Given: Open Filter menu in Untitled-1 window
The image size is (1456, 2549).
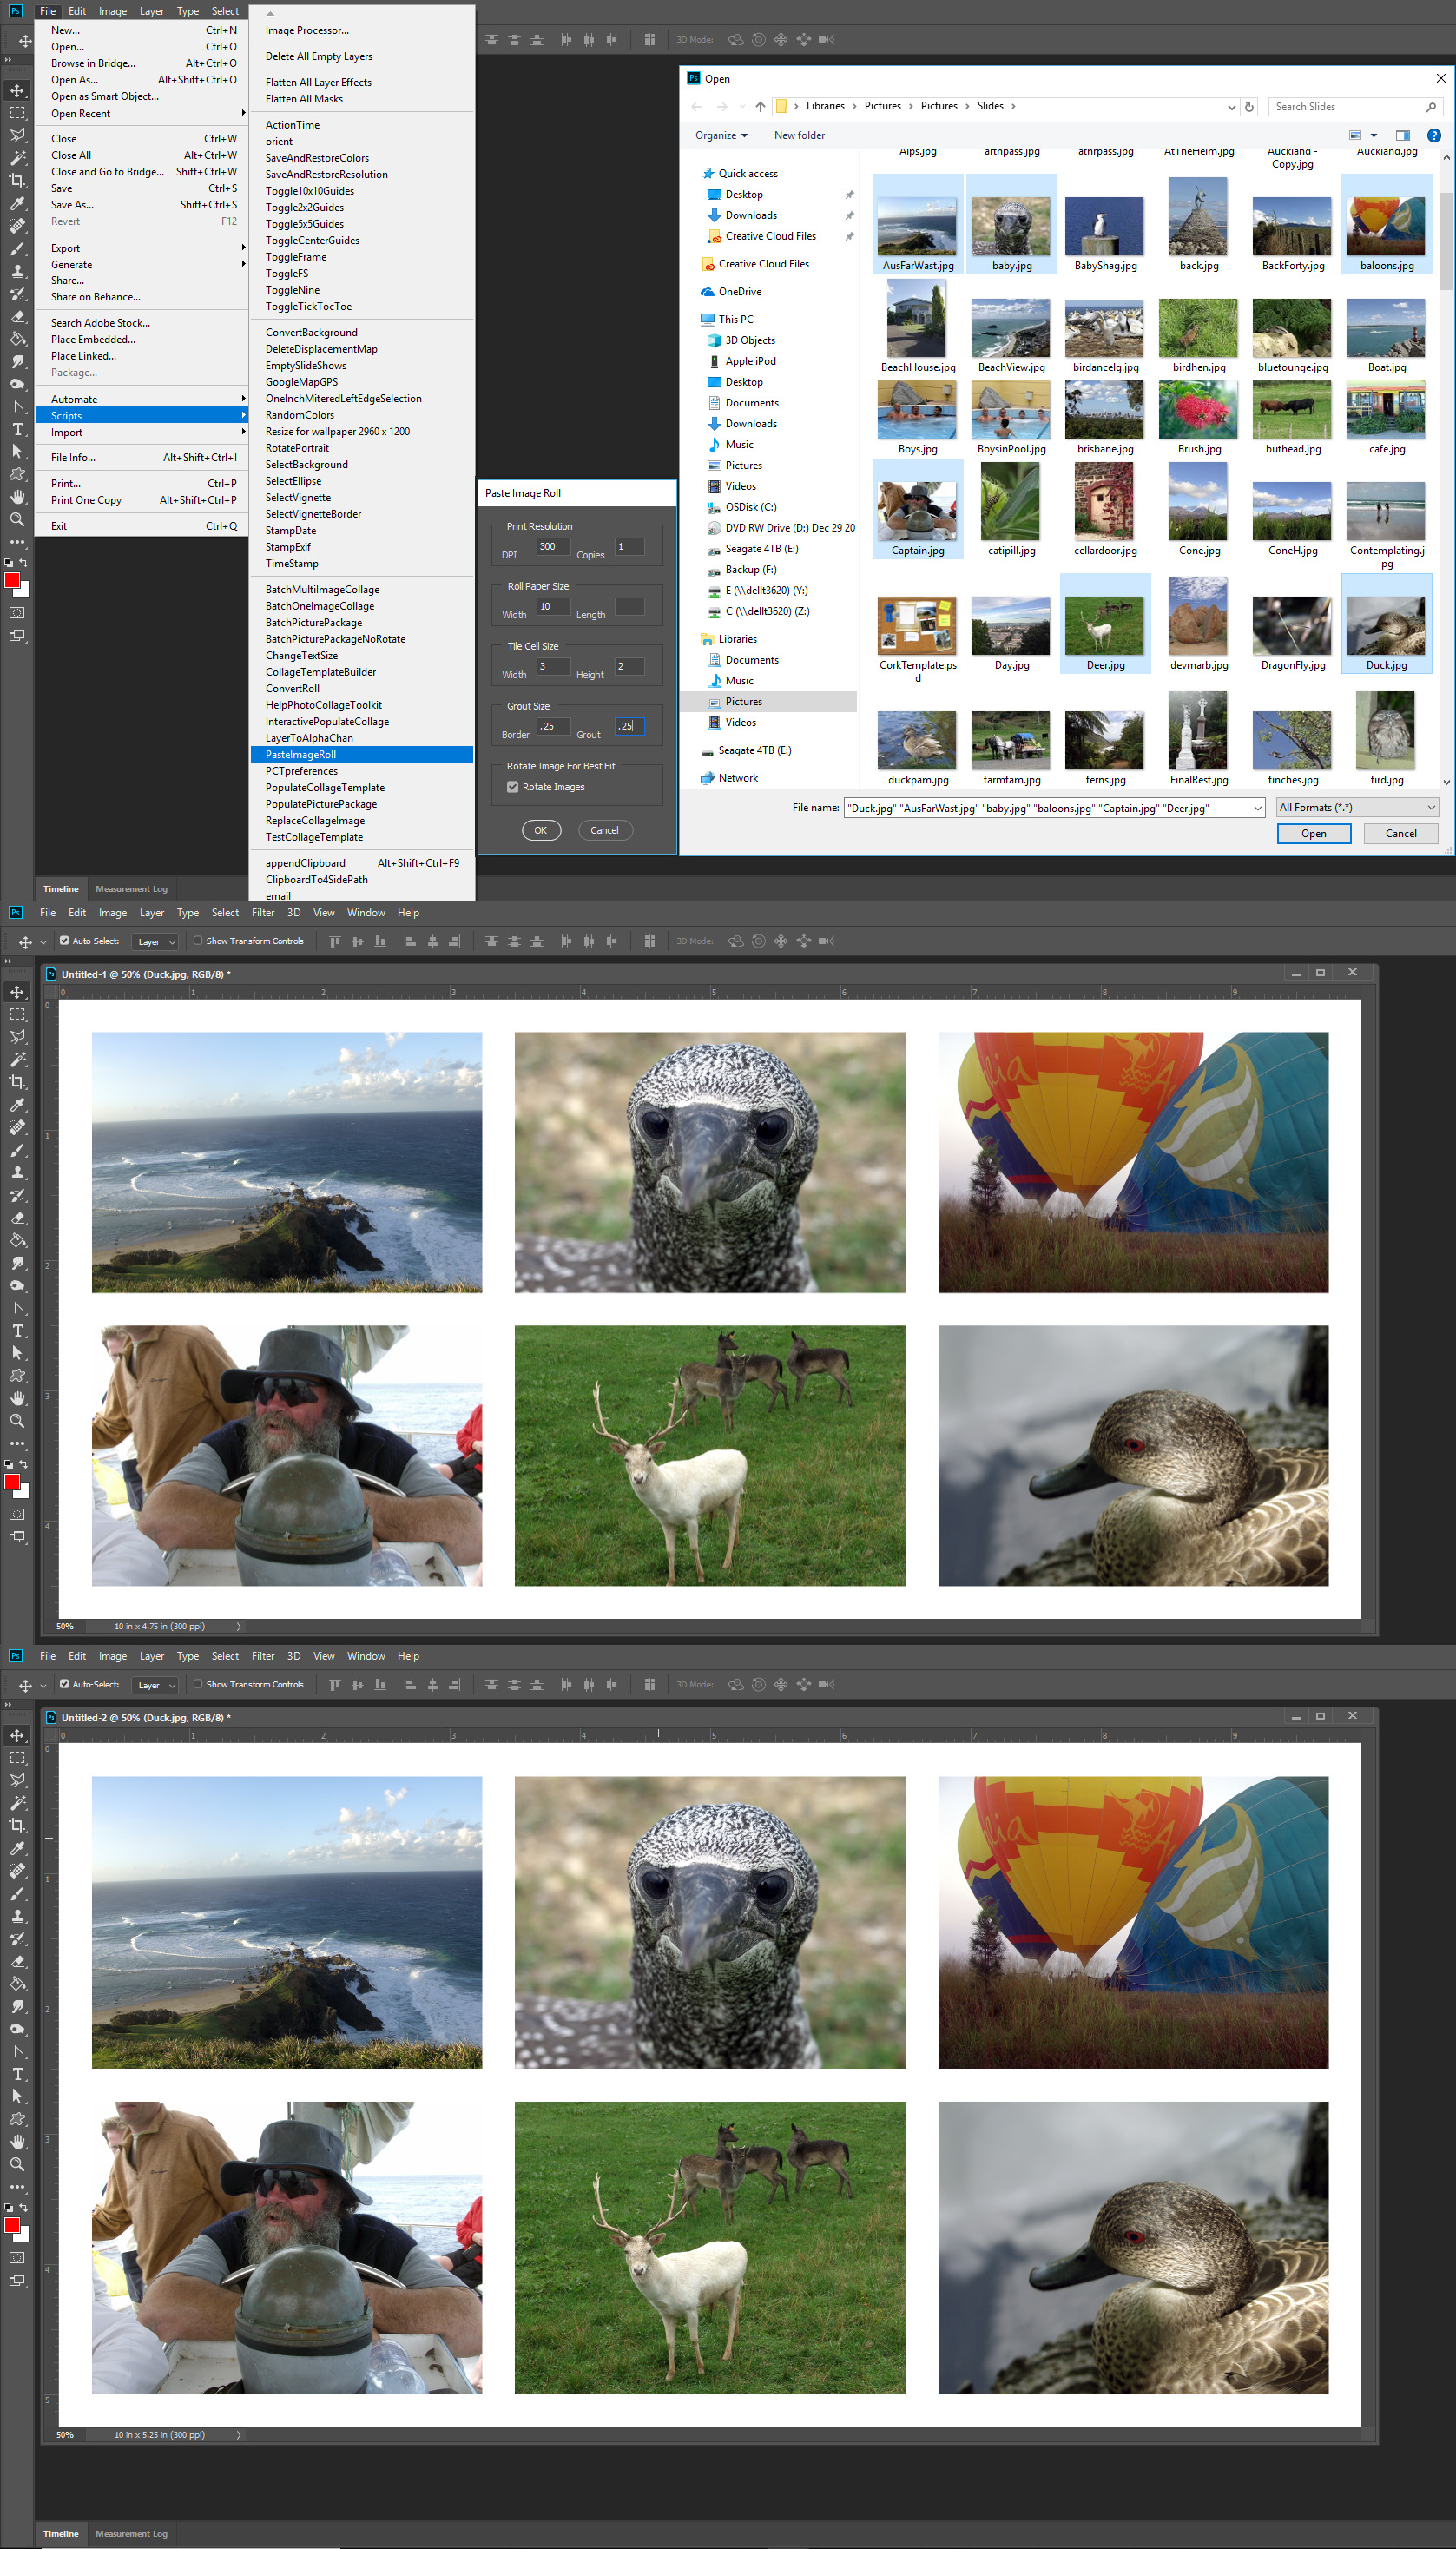Looking at the screenshot, I should (263, 913).
